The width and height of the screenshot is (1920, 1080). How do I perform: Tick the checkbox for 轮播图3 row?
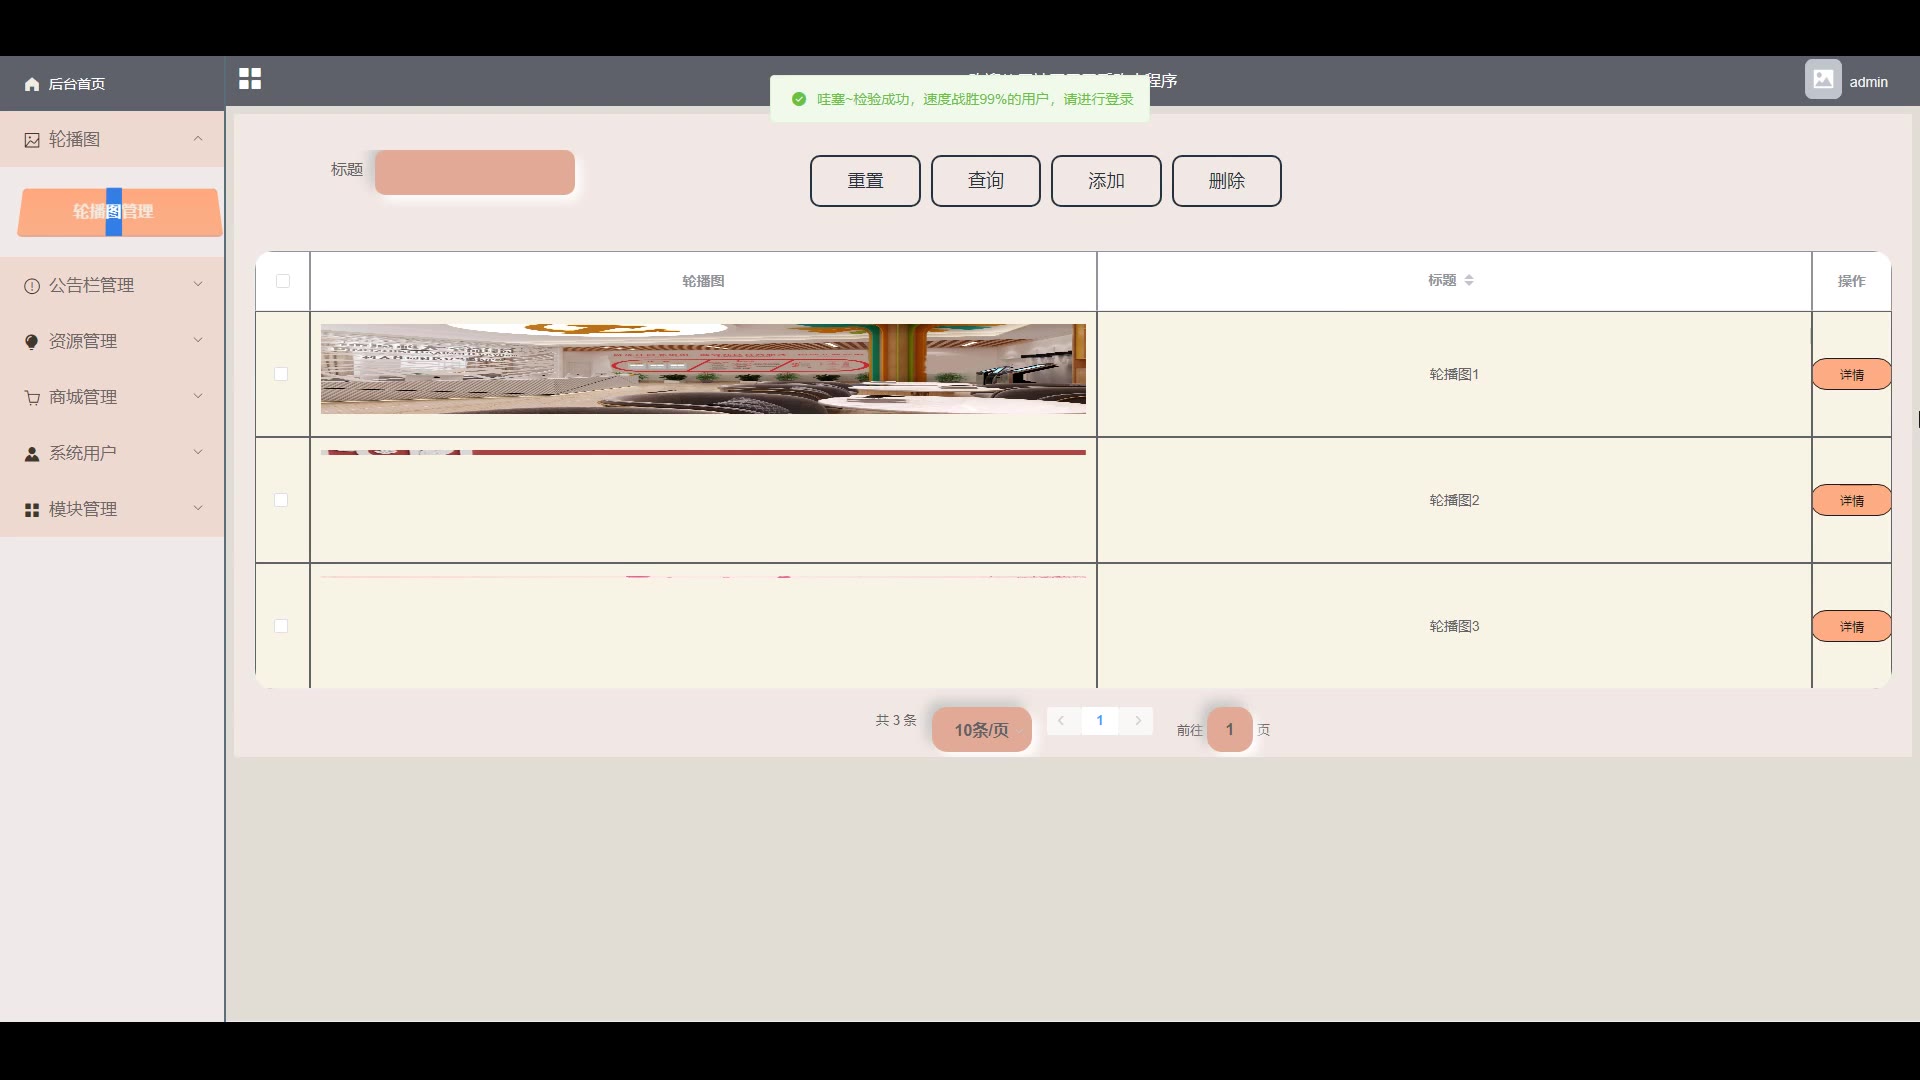click(281, 626)
